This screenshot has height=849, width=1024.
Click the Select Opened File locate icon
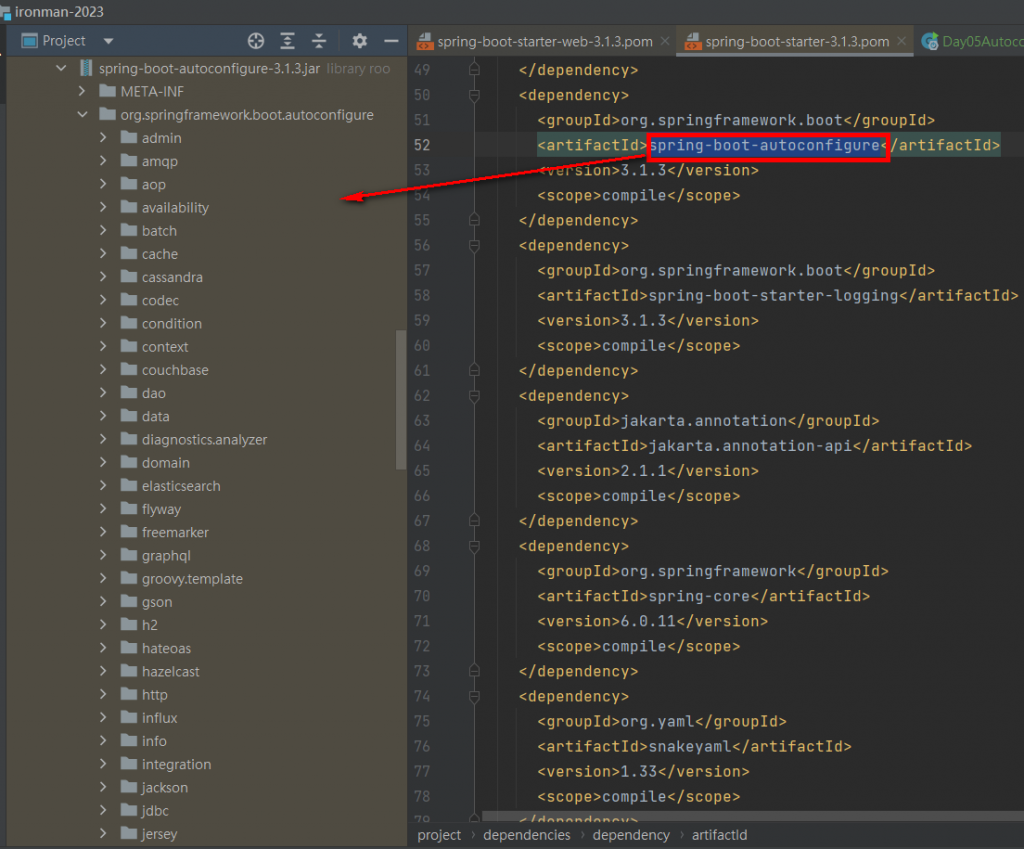coord(256,41)
